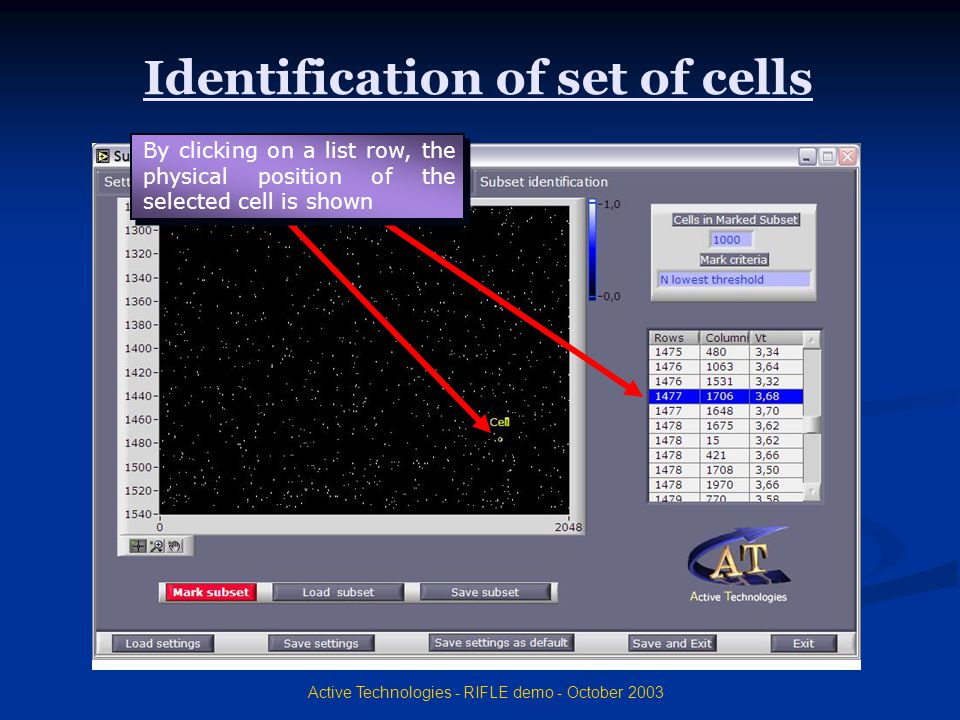Click the y-axis label 1400
The height and width of the screenshot is (720, 960).
coord(138,348)
